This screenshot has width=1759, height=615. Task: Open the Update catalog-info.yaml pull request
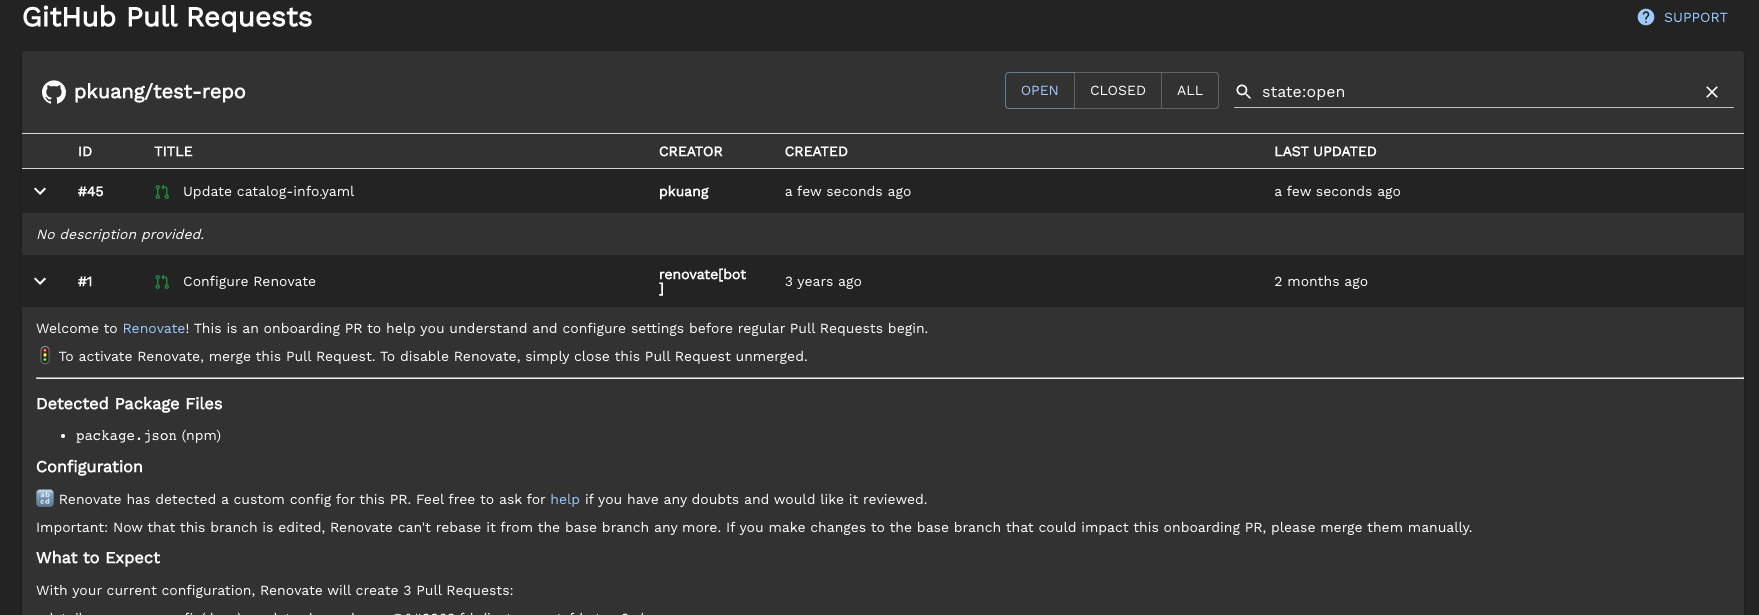point(268,191)
